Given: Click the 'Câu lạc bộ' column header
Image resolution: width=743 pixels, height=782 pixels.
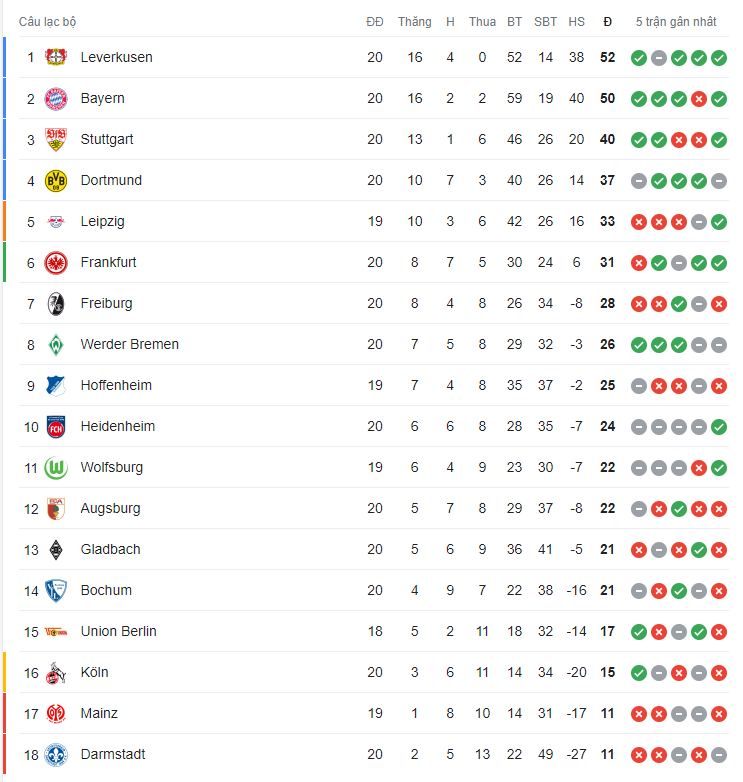Looking at the screenshot, I should tap(47, 22).
